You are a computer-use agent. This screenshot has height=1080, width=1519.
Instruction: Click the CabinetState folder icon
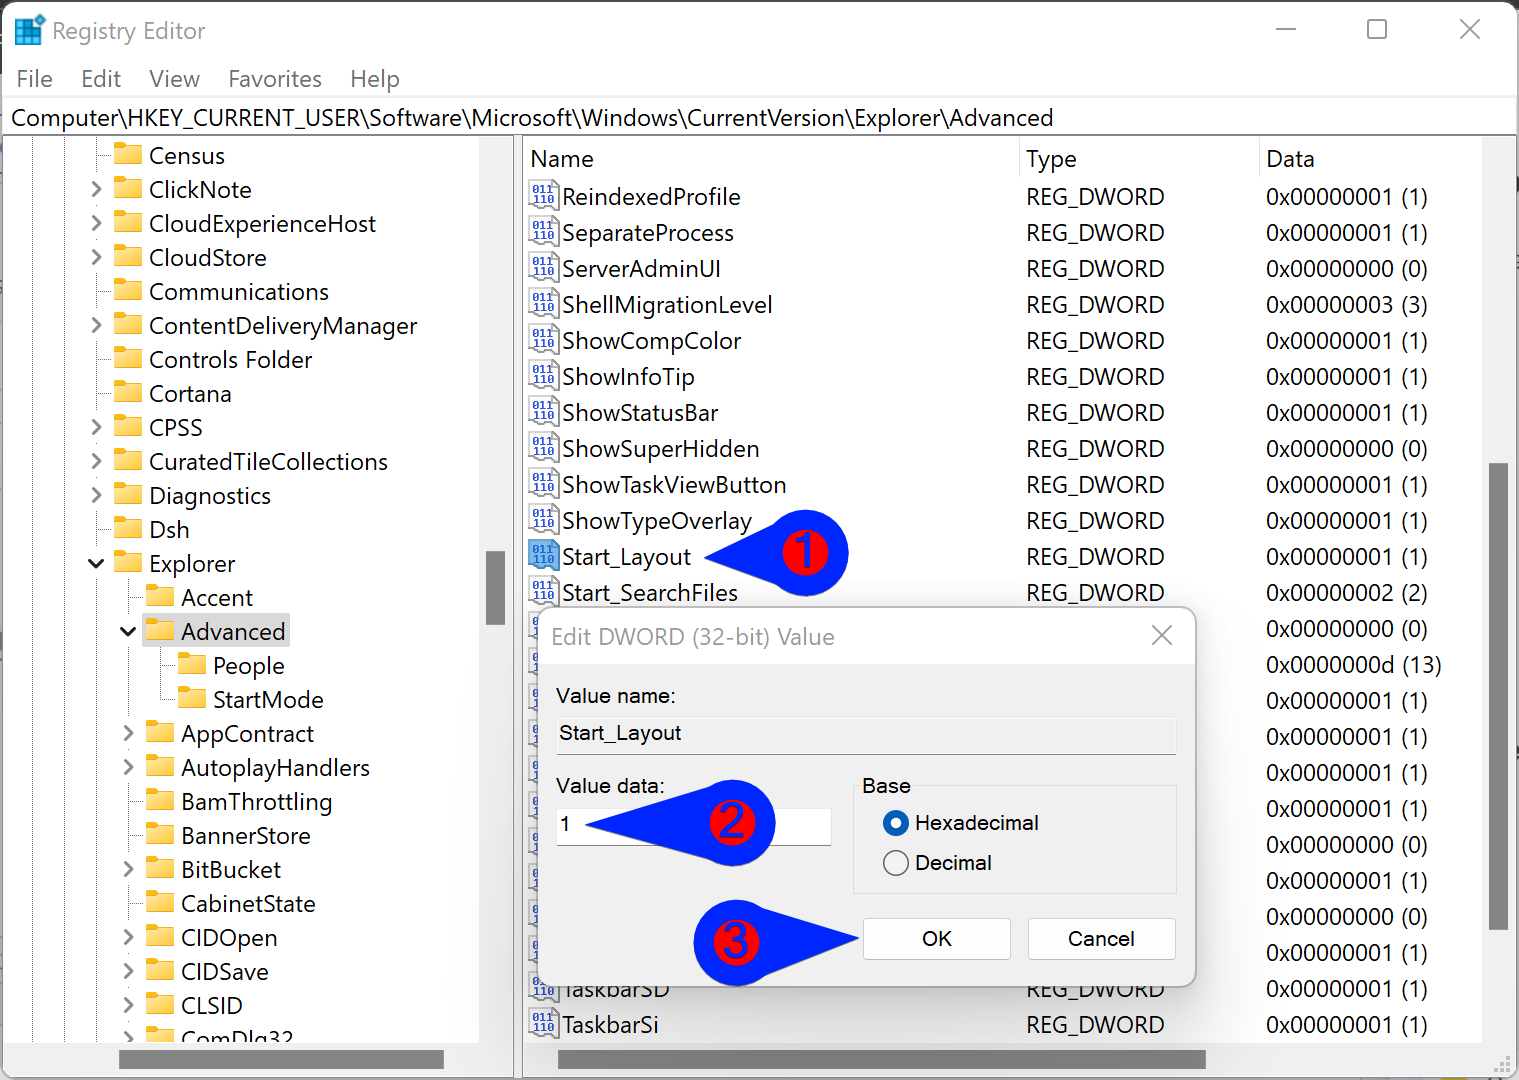coord(160,902)
